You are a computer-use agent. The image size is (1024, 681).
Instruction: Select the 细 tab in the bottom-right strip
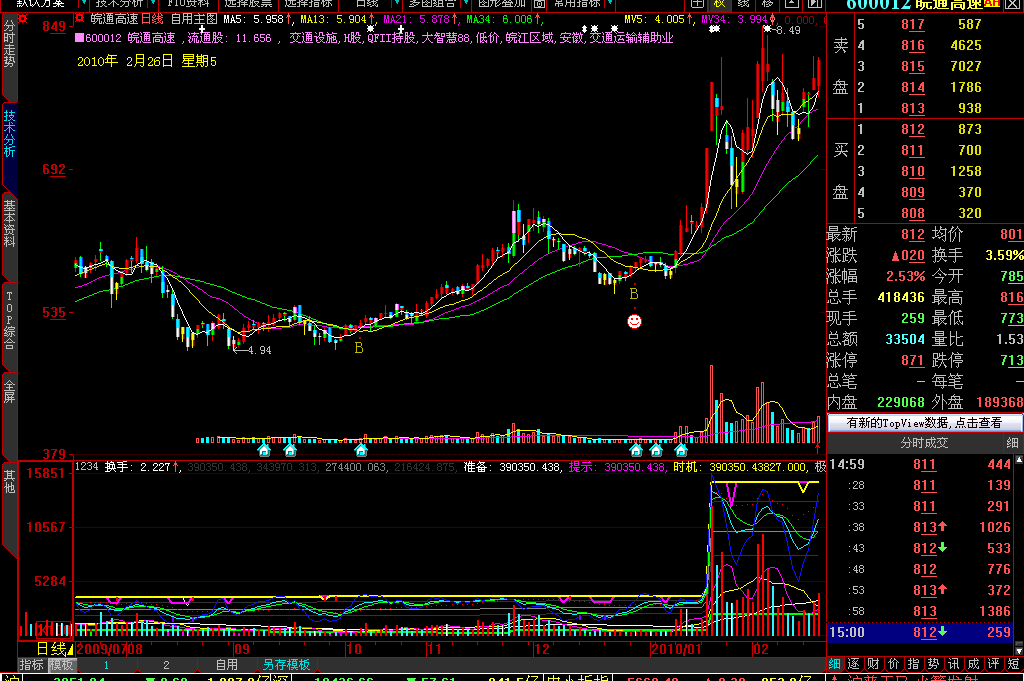tap(835, 664)
